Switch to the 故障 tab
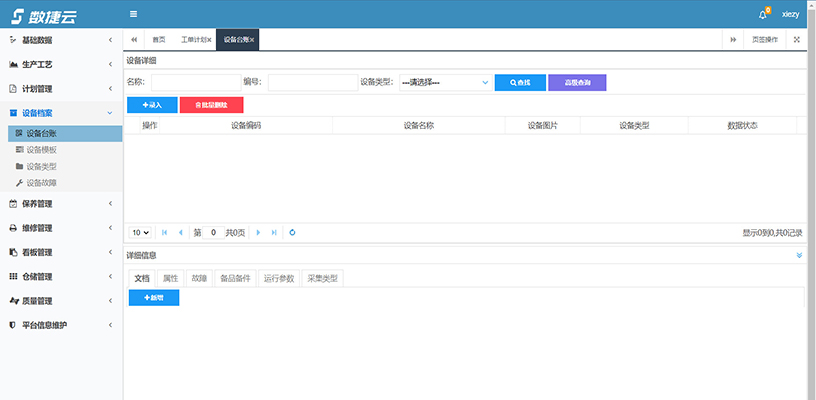Image resolution: width=816 pixels, height=400 pixels. click(x=199, y=278)
